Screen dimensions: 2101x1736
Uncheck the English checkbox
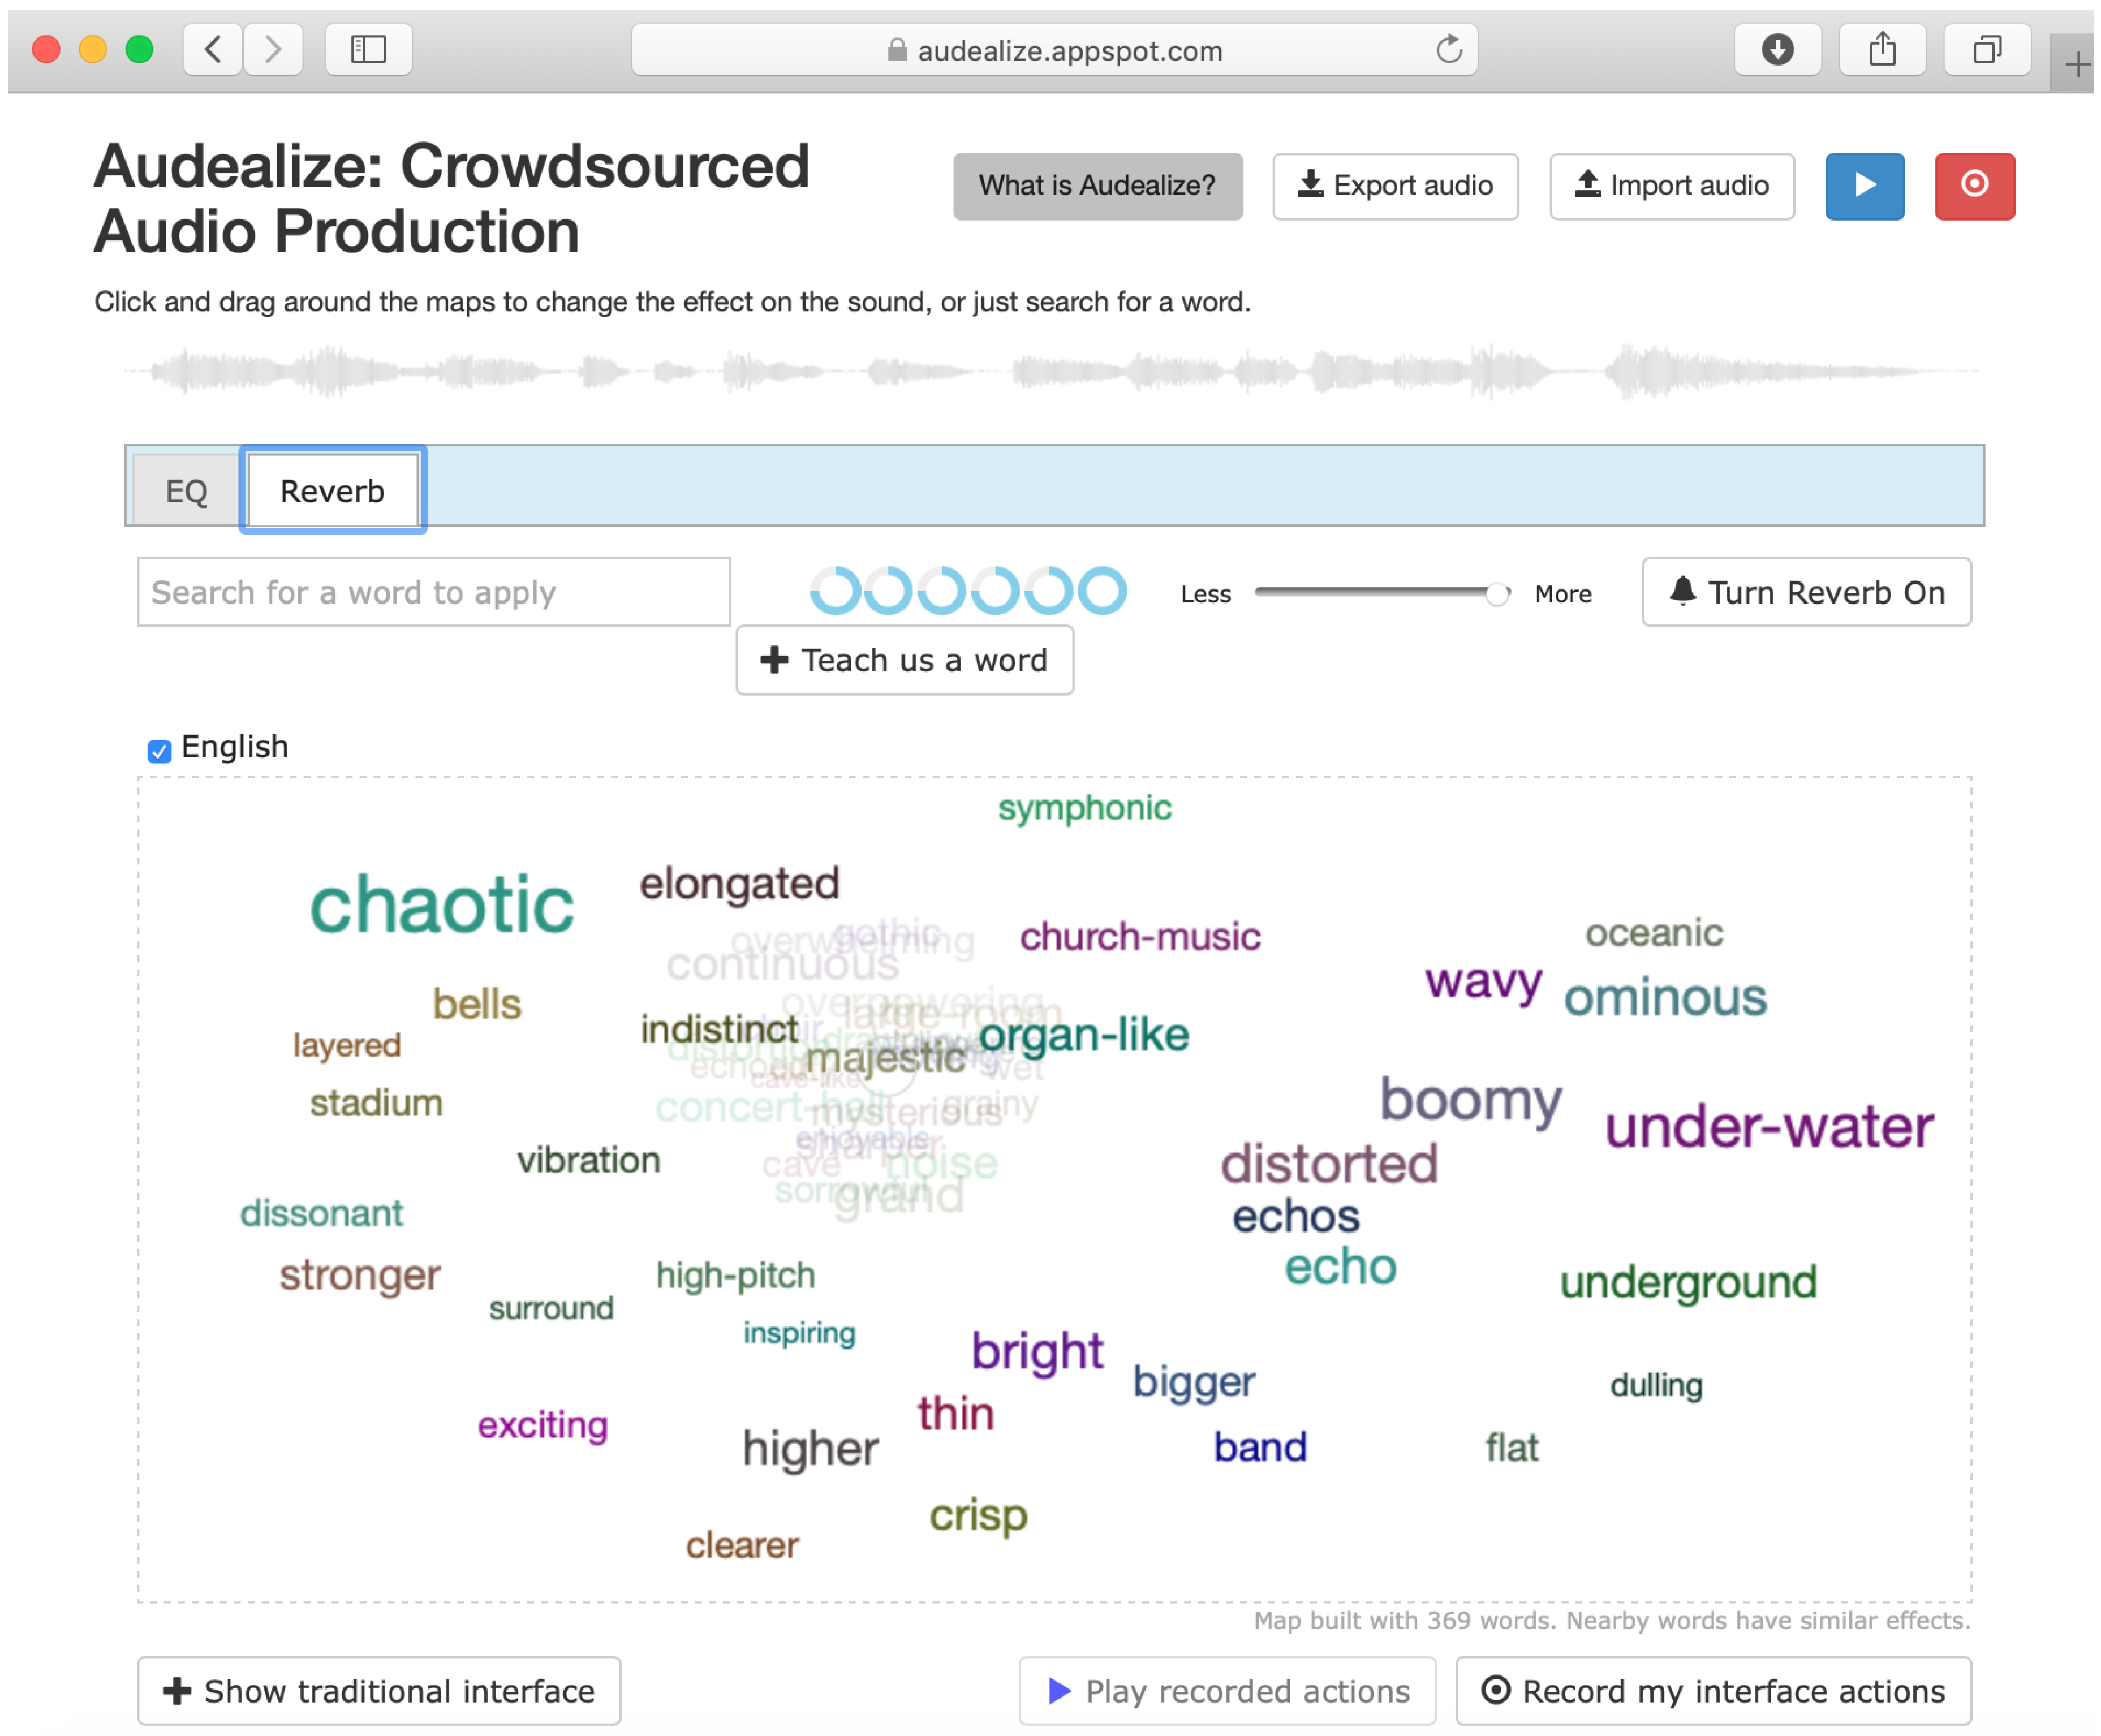(159, 750)
